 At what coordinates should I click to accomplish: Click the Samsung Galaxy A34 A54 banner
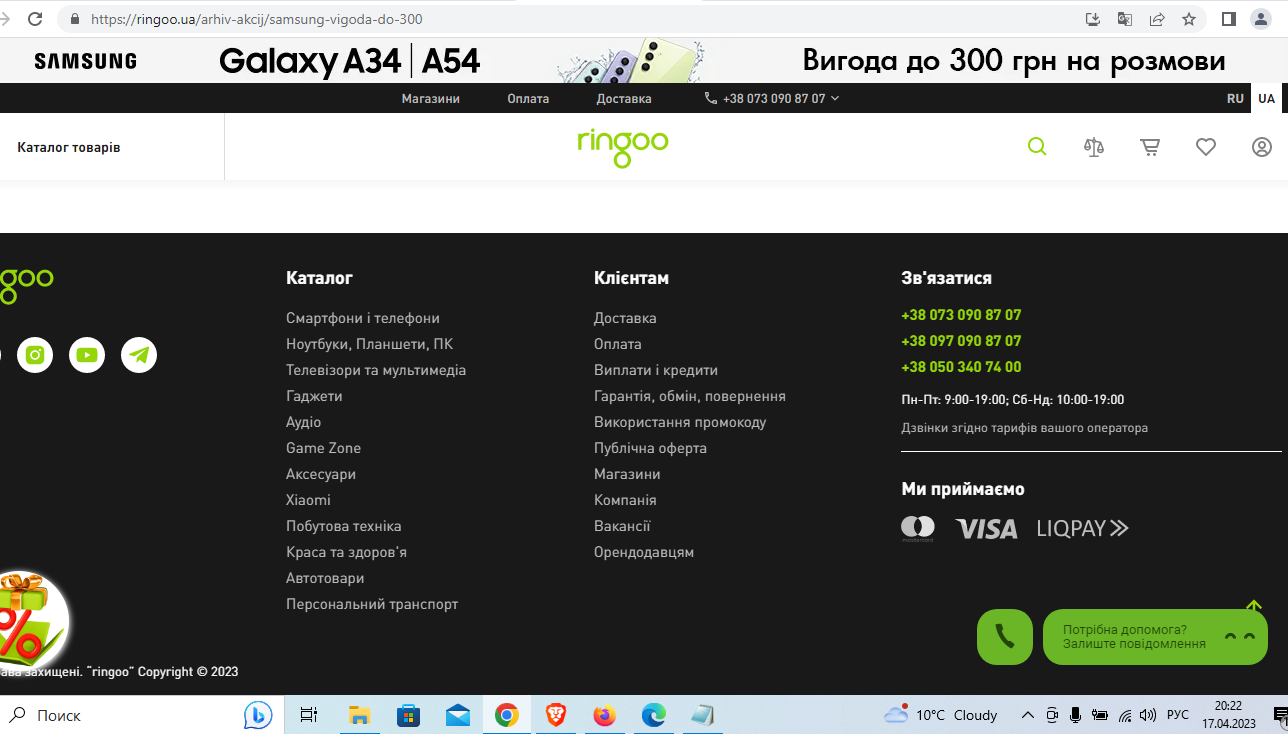pos(644,61)
